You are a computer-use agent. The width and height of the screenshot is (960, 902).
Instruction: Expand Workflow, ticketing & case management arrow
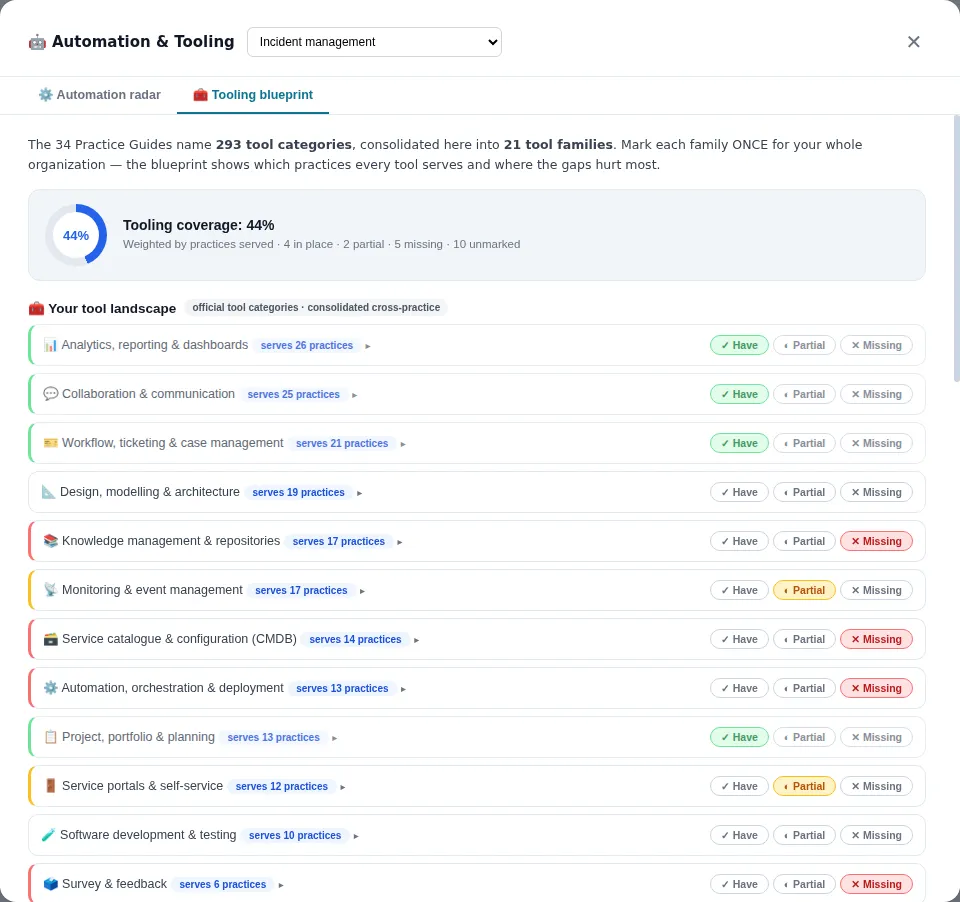pyautogui.click(x=403, y=444)
